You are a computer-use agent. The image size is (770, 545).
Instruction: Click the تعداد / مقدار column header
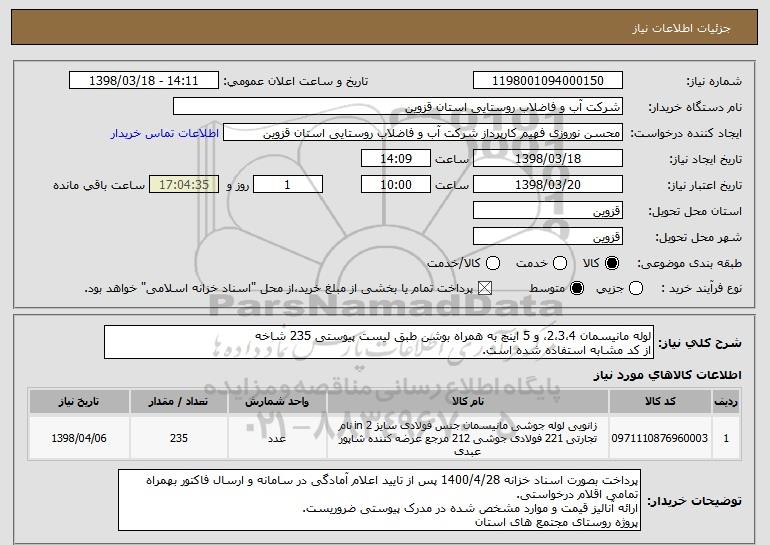[x=178, y=402]
